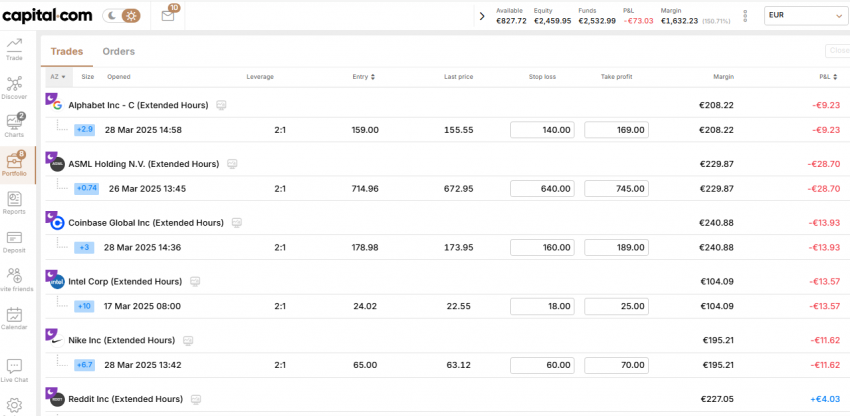Open Charts in the sidebar
The width and height of the screenshot is (850, 416).
(15, 125)
